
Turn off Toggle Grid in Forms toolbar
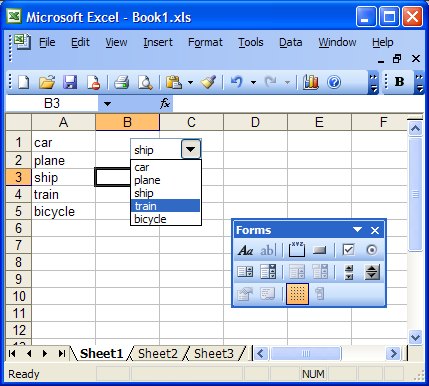[x=297, y=294]
